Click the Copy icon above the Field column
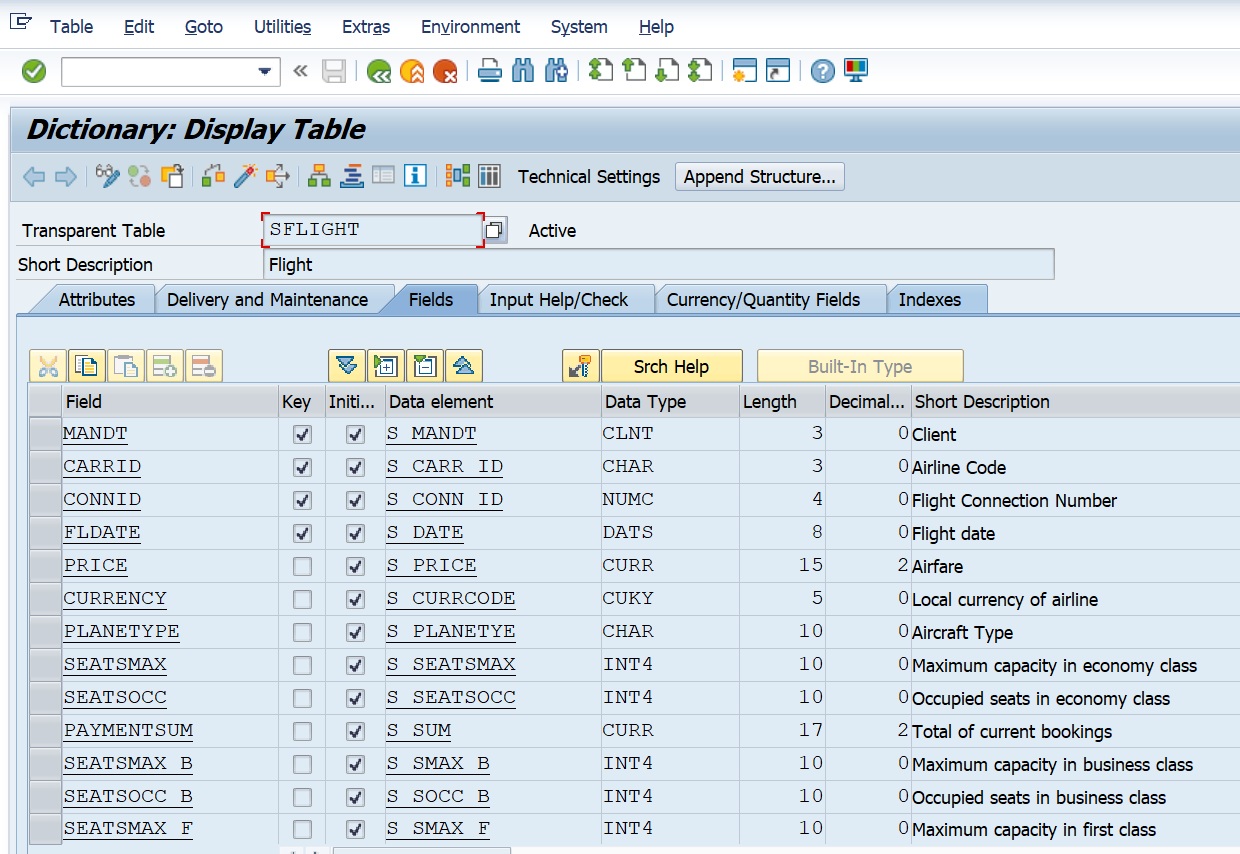 (87, 366)
